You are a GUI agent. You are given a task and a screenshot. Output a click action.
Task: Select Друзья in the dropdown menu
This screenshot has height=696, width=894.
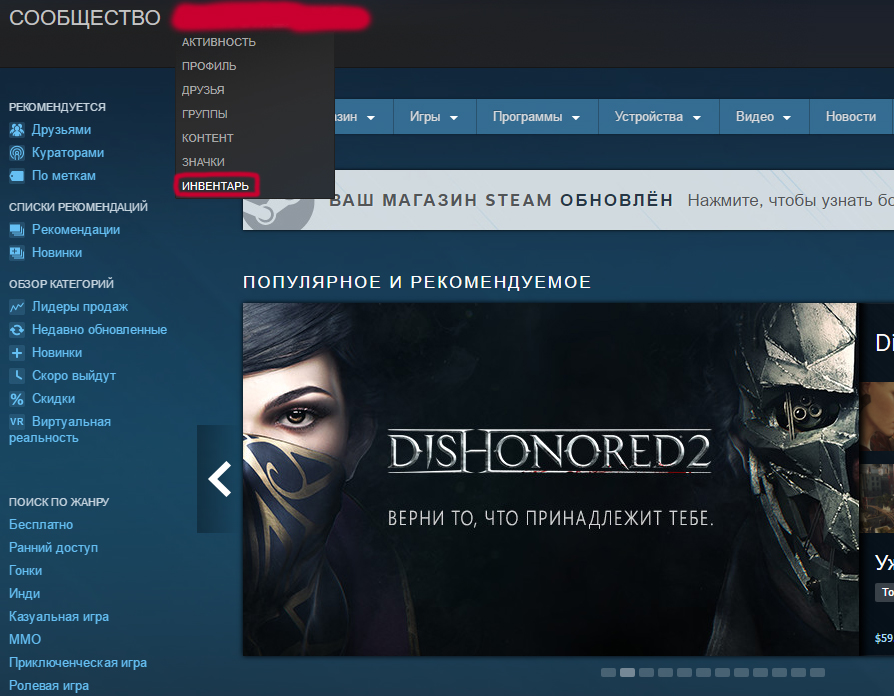[x=203, y=90]
